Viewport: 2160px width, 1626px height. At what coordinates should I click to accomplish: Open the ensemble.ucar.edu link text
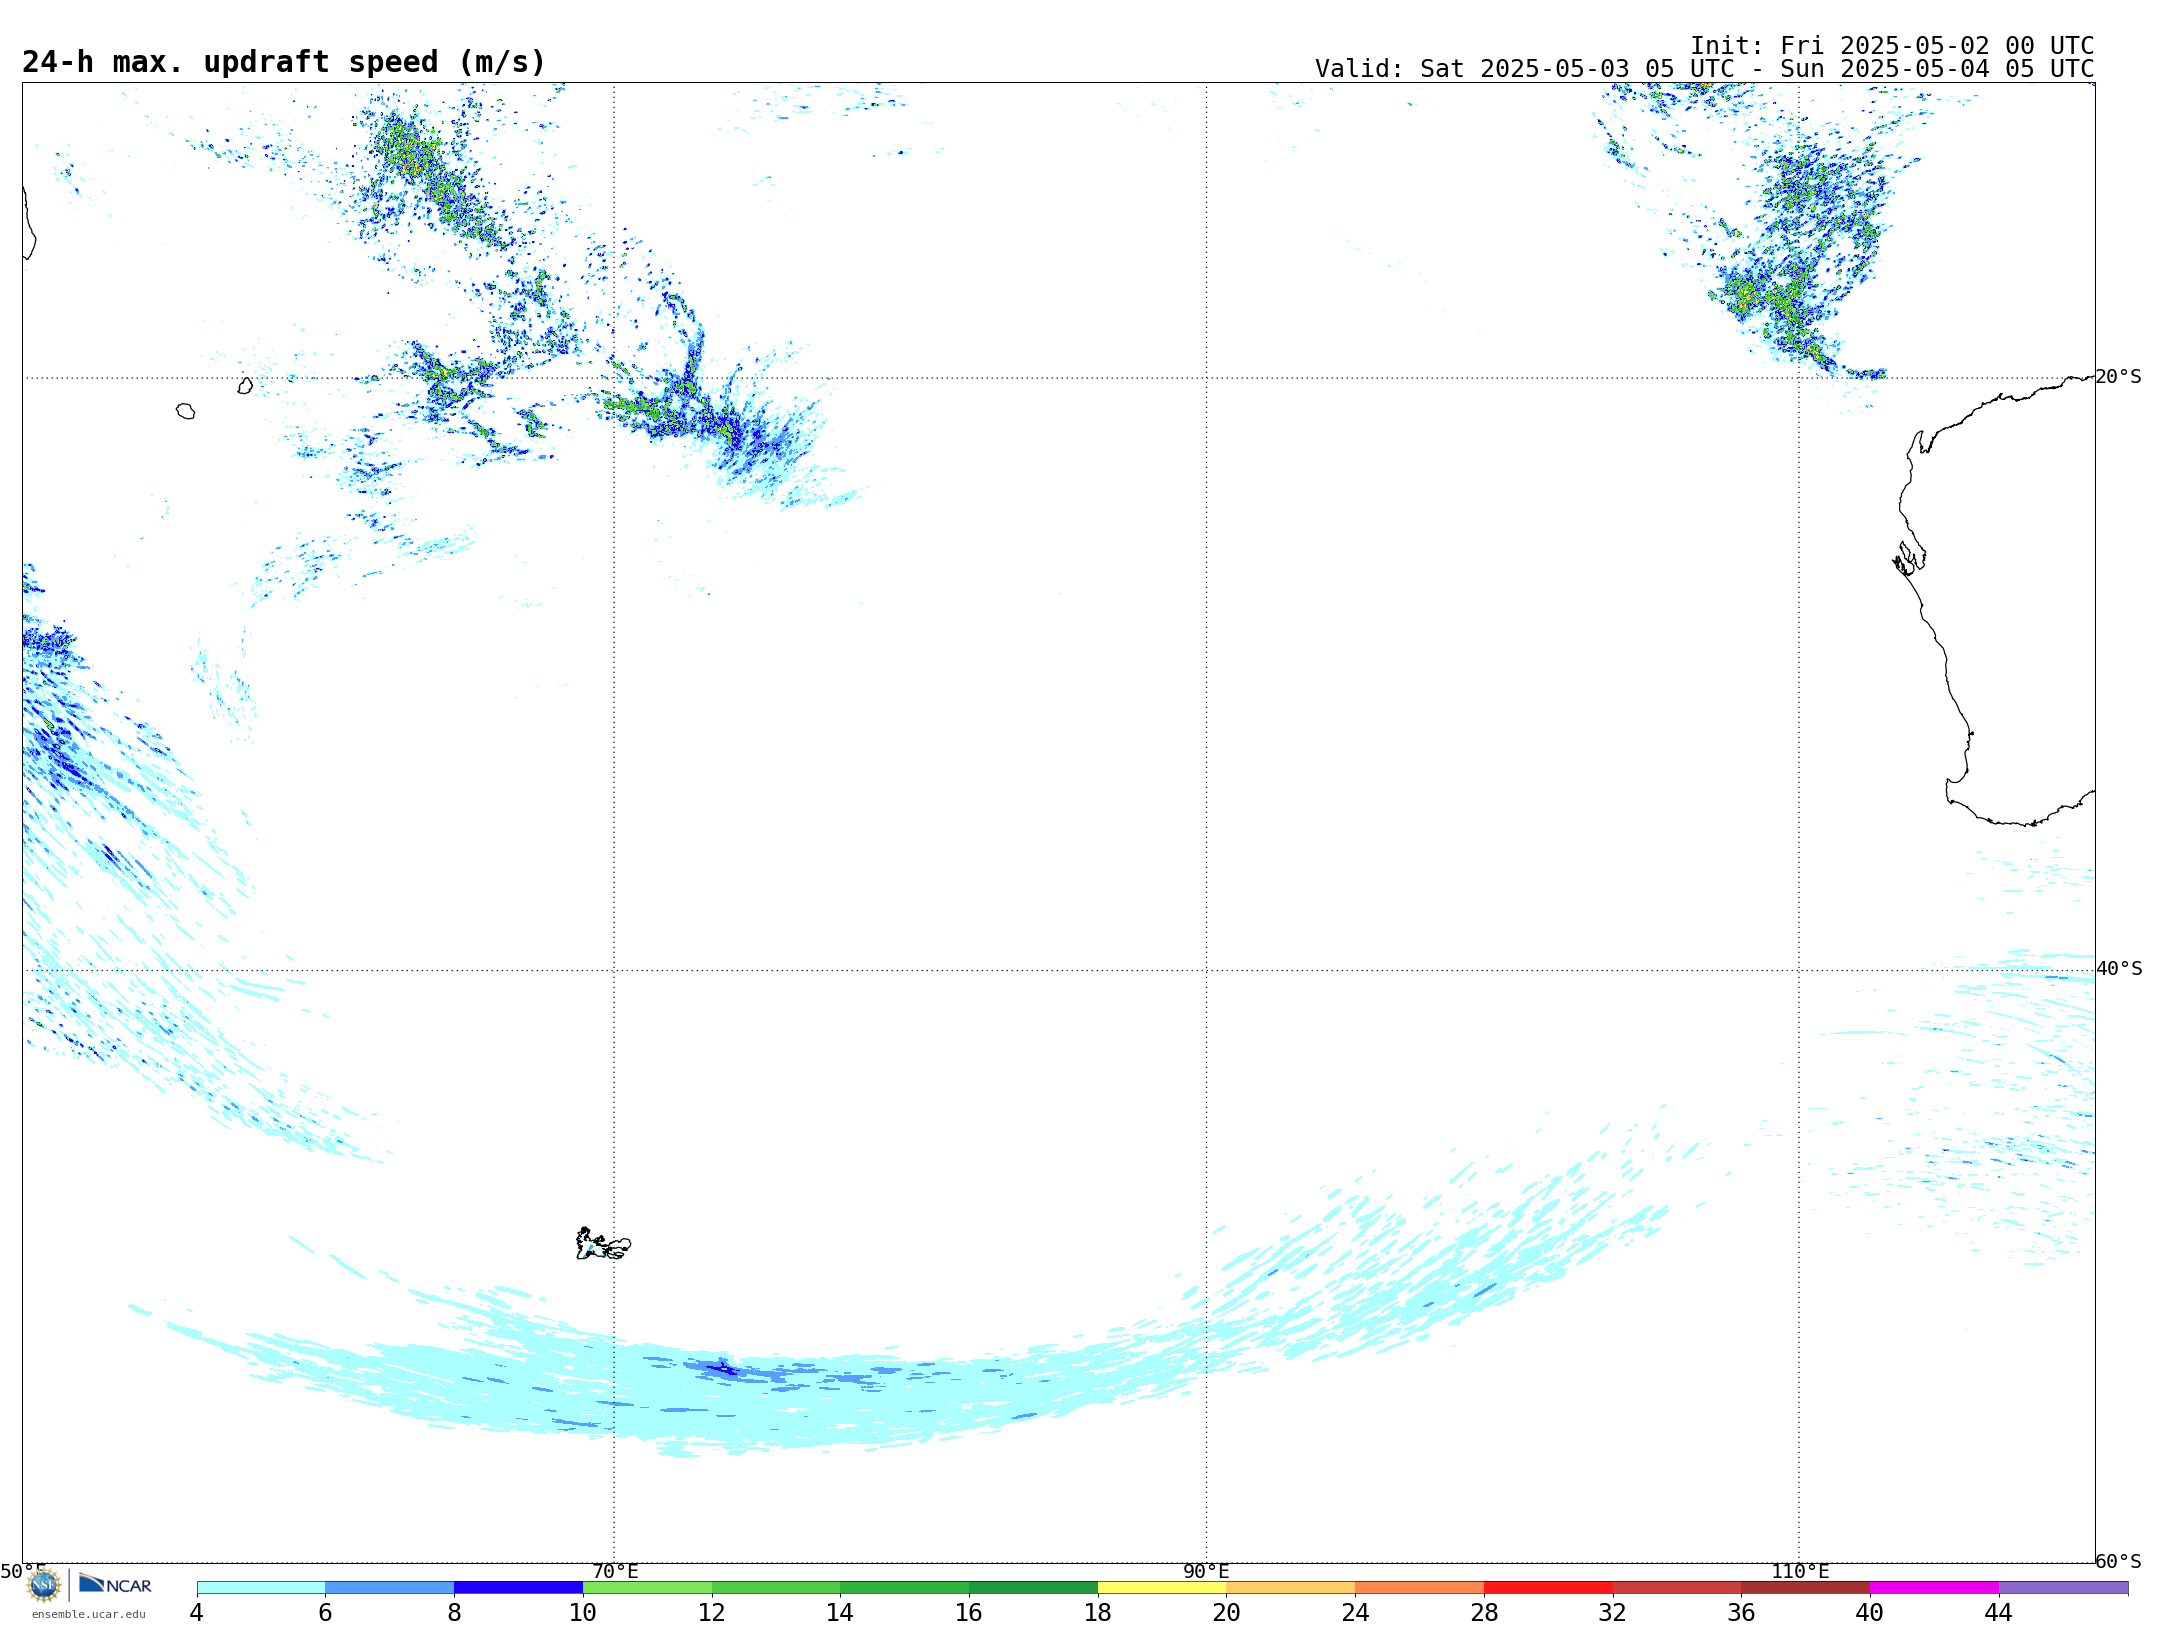[x=88, y=1614]
